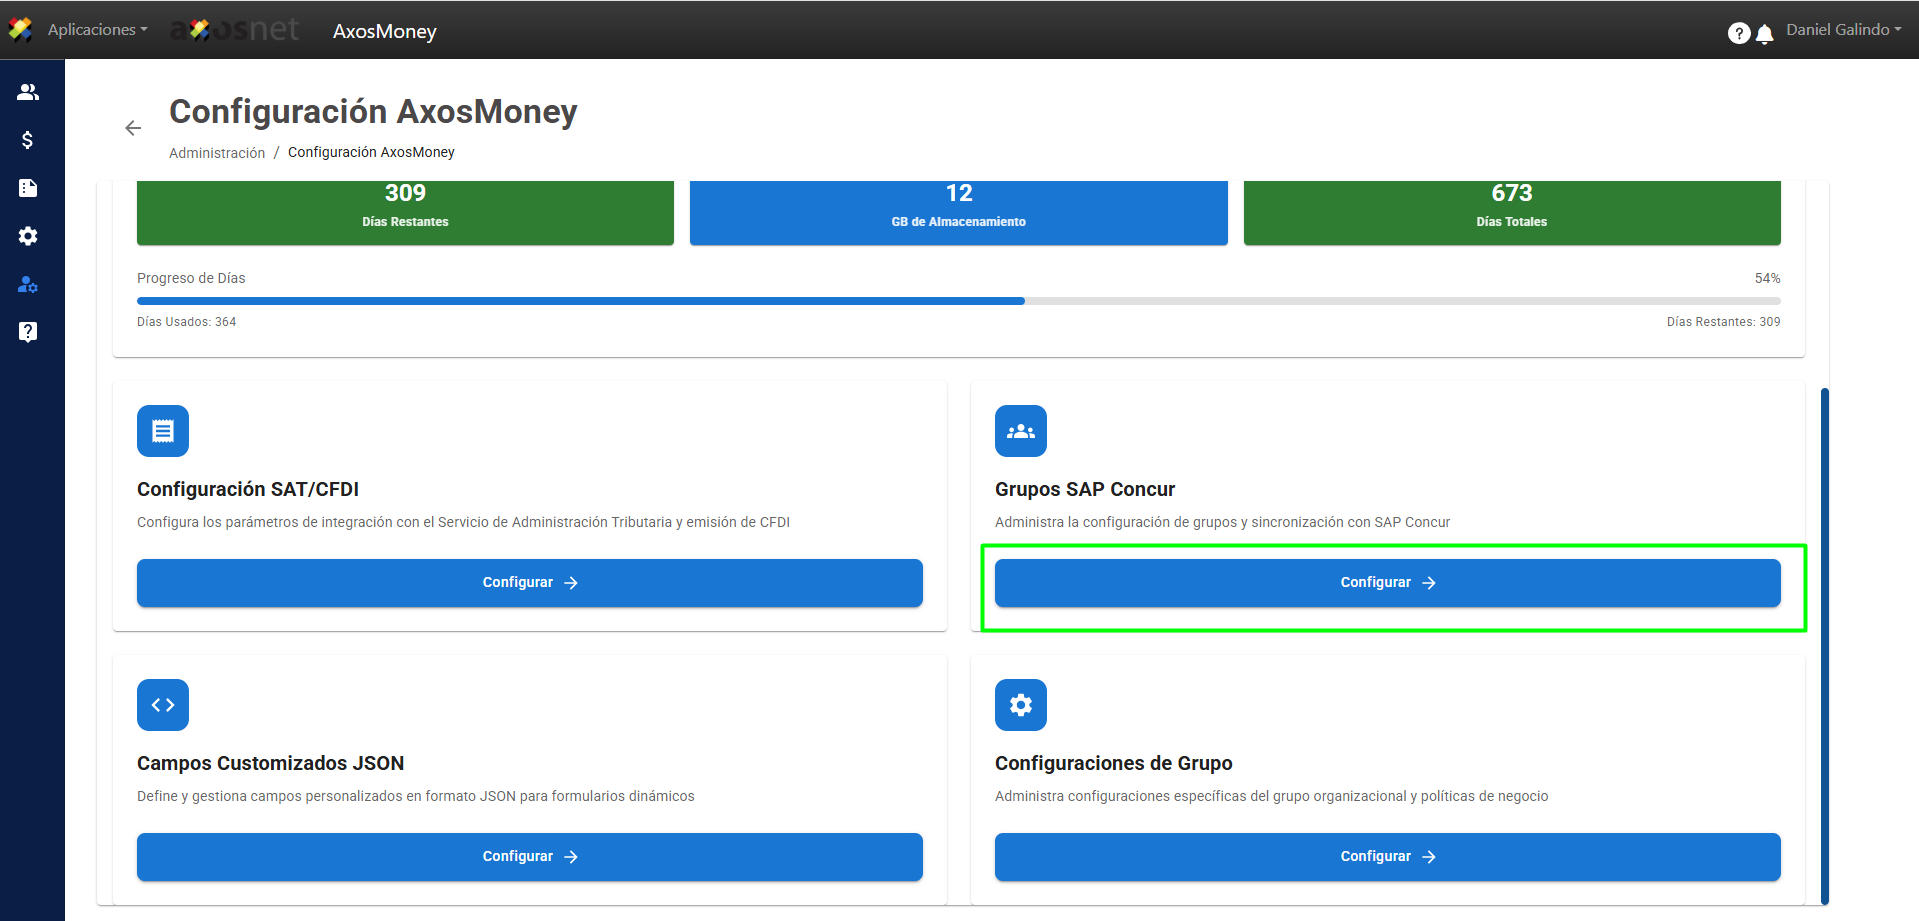Click the JSON code brackets card icon

tap(163, 705)
